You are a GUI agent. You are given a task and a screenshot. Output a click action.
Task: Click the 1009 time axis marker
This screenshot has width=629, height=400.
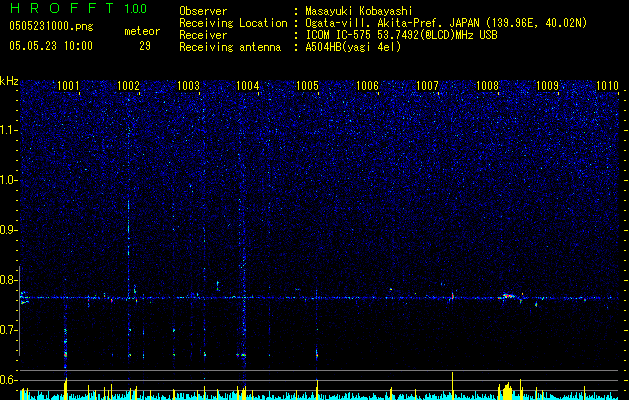point(547,85)
